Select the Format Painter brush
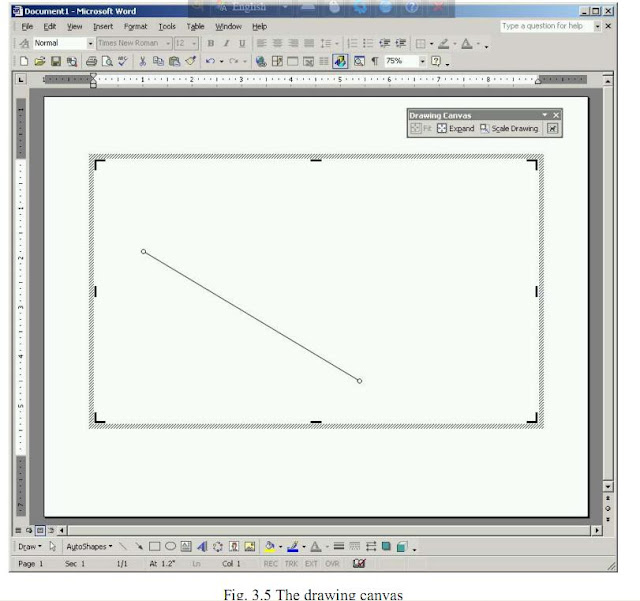 pyautogui.click(x=190, y=61)
